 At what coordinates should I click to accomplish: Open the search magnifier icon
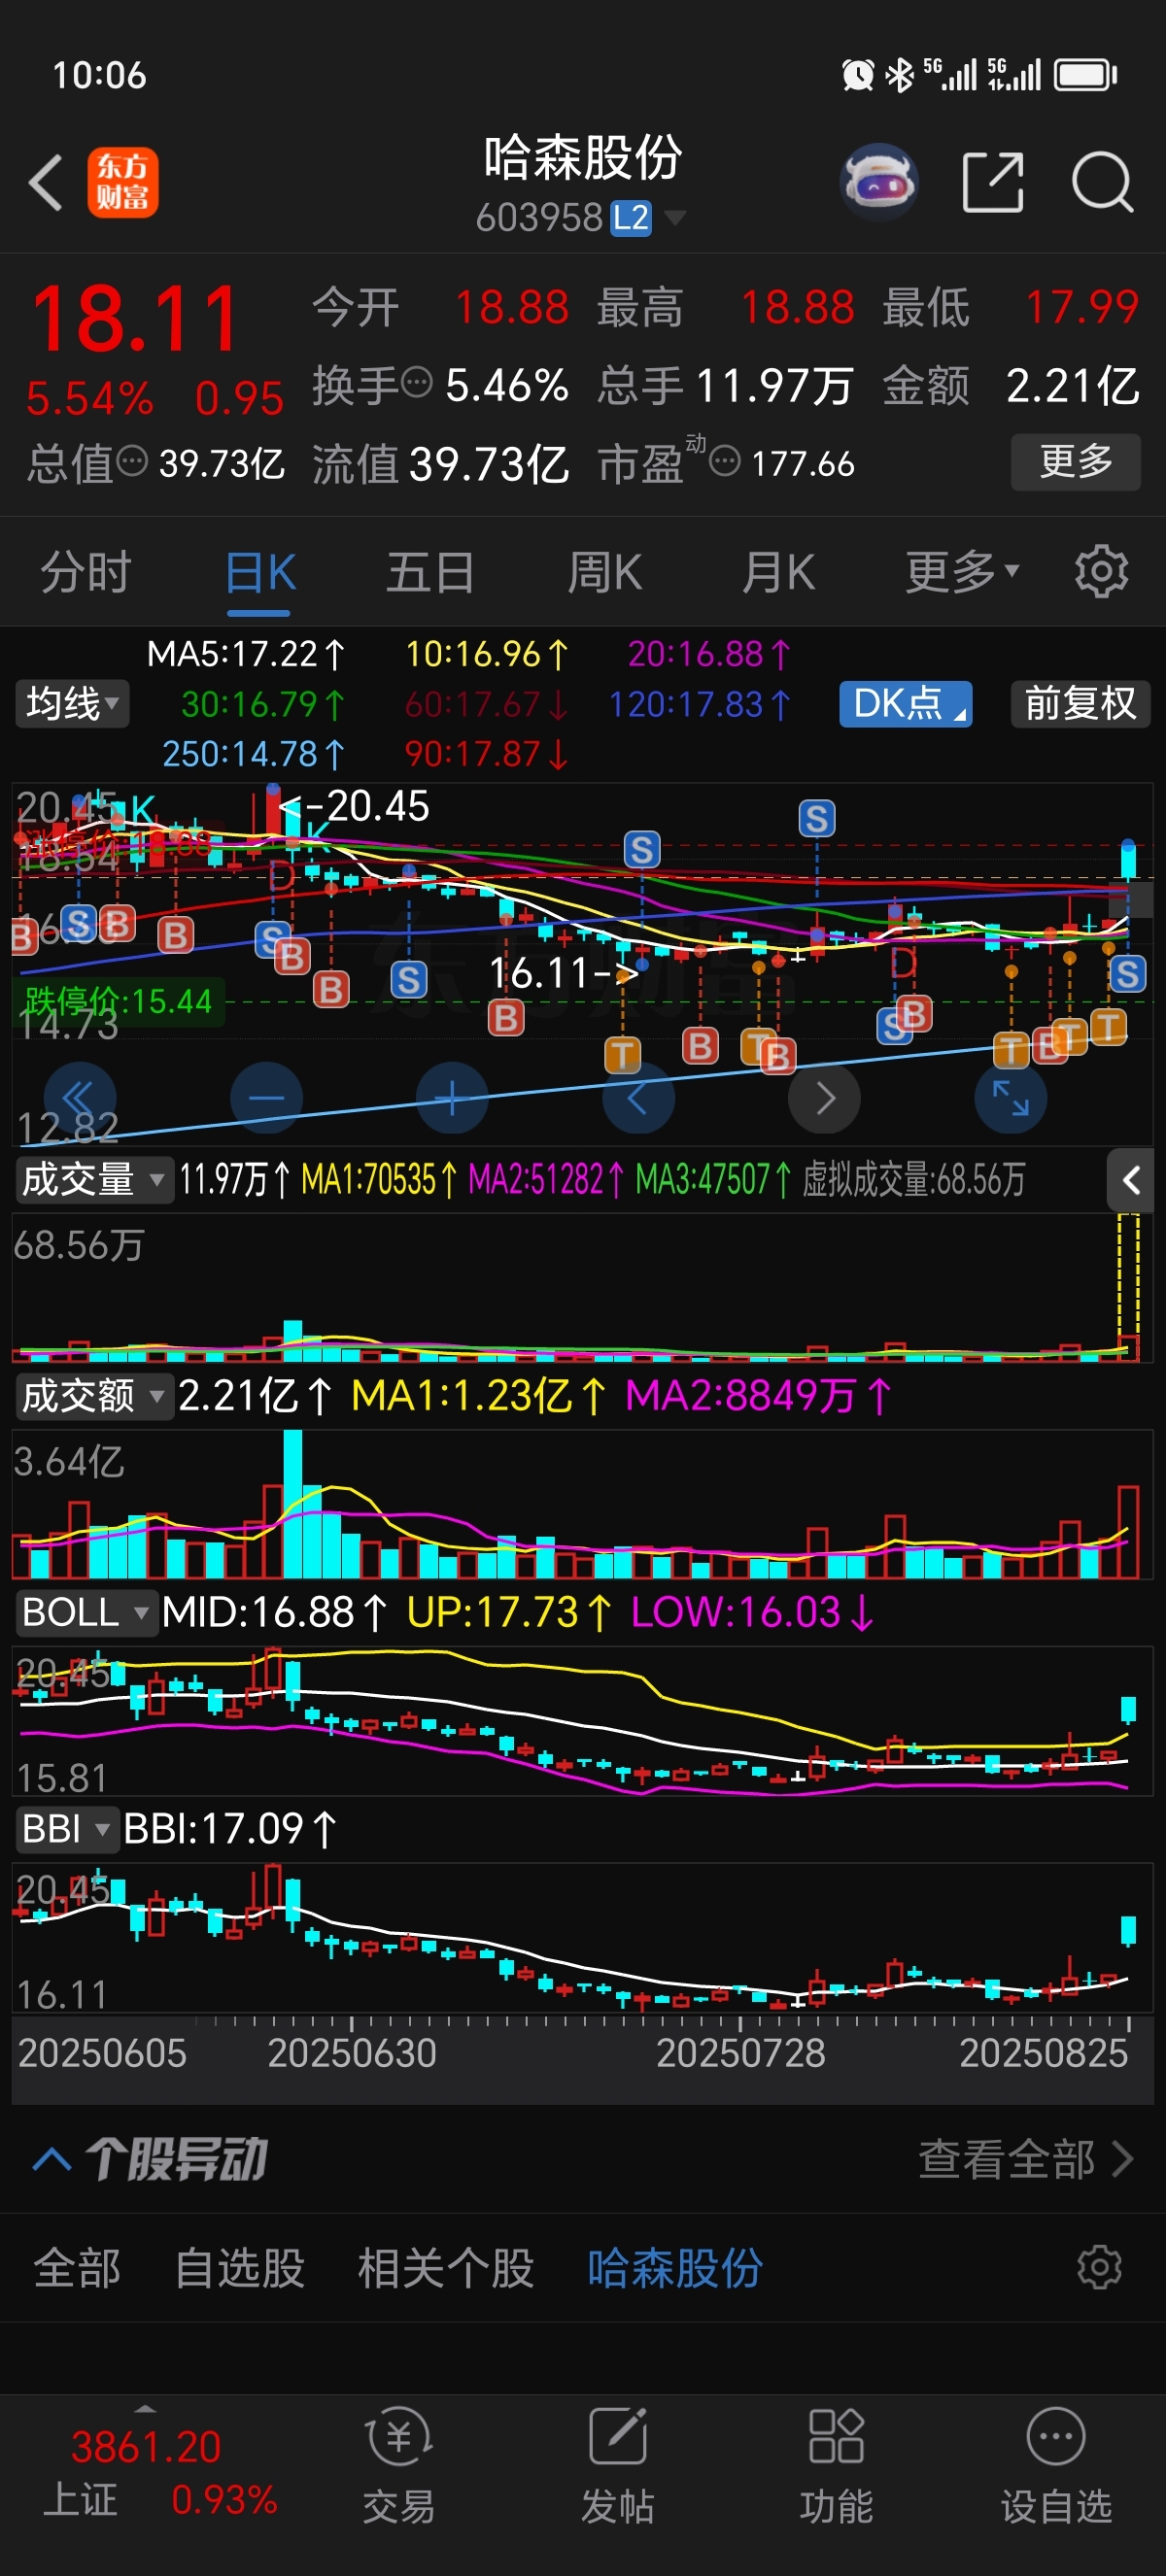click(1102, 183)
